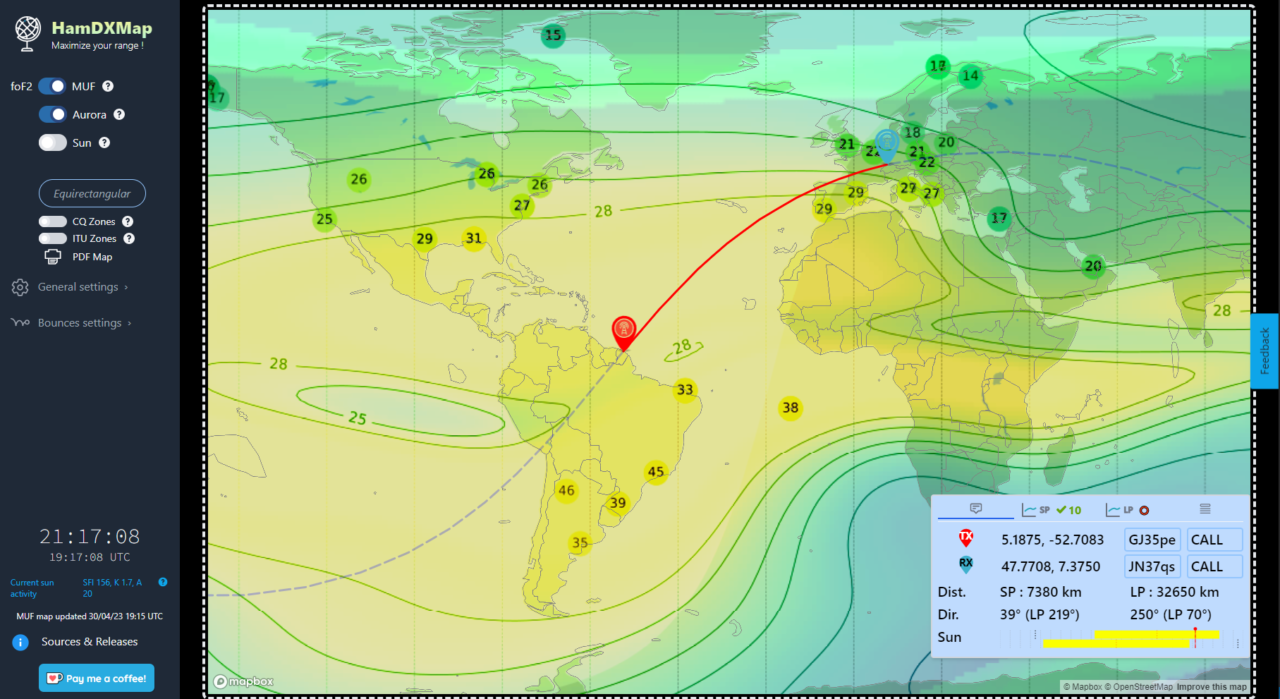Click the help icon next to CQ Zones
Viewport: 1280px width, 699px height.
(127, 222)
